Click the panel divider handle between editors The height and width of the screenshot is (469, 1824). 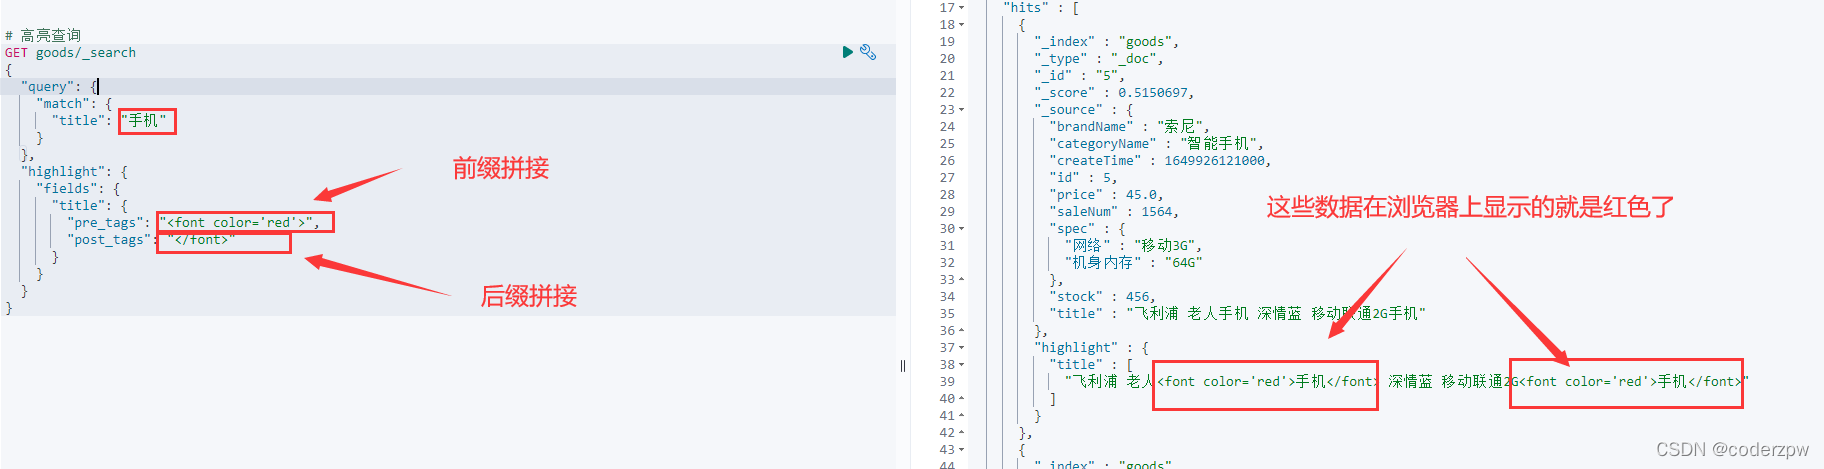[x=903, y=366]
